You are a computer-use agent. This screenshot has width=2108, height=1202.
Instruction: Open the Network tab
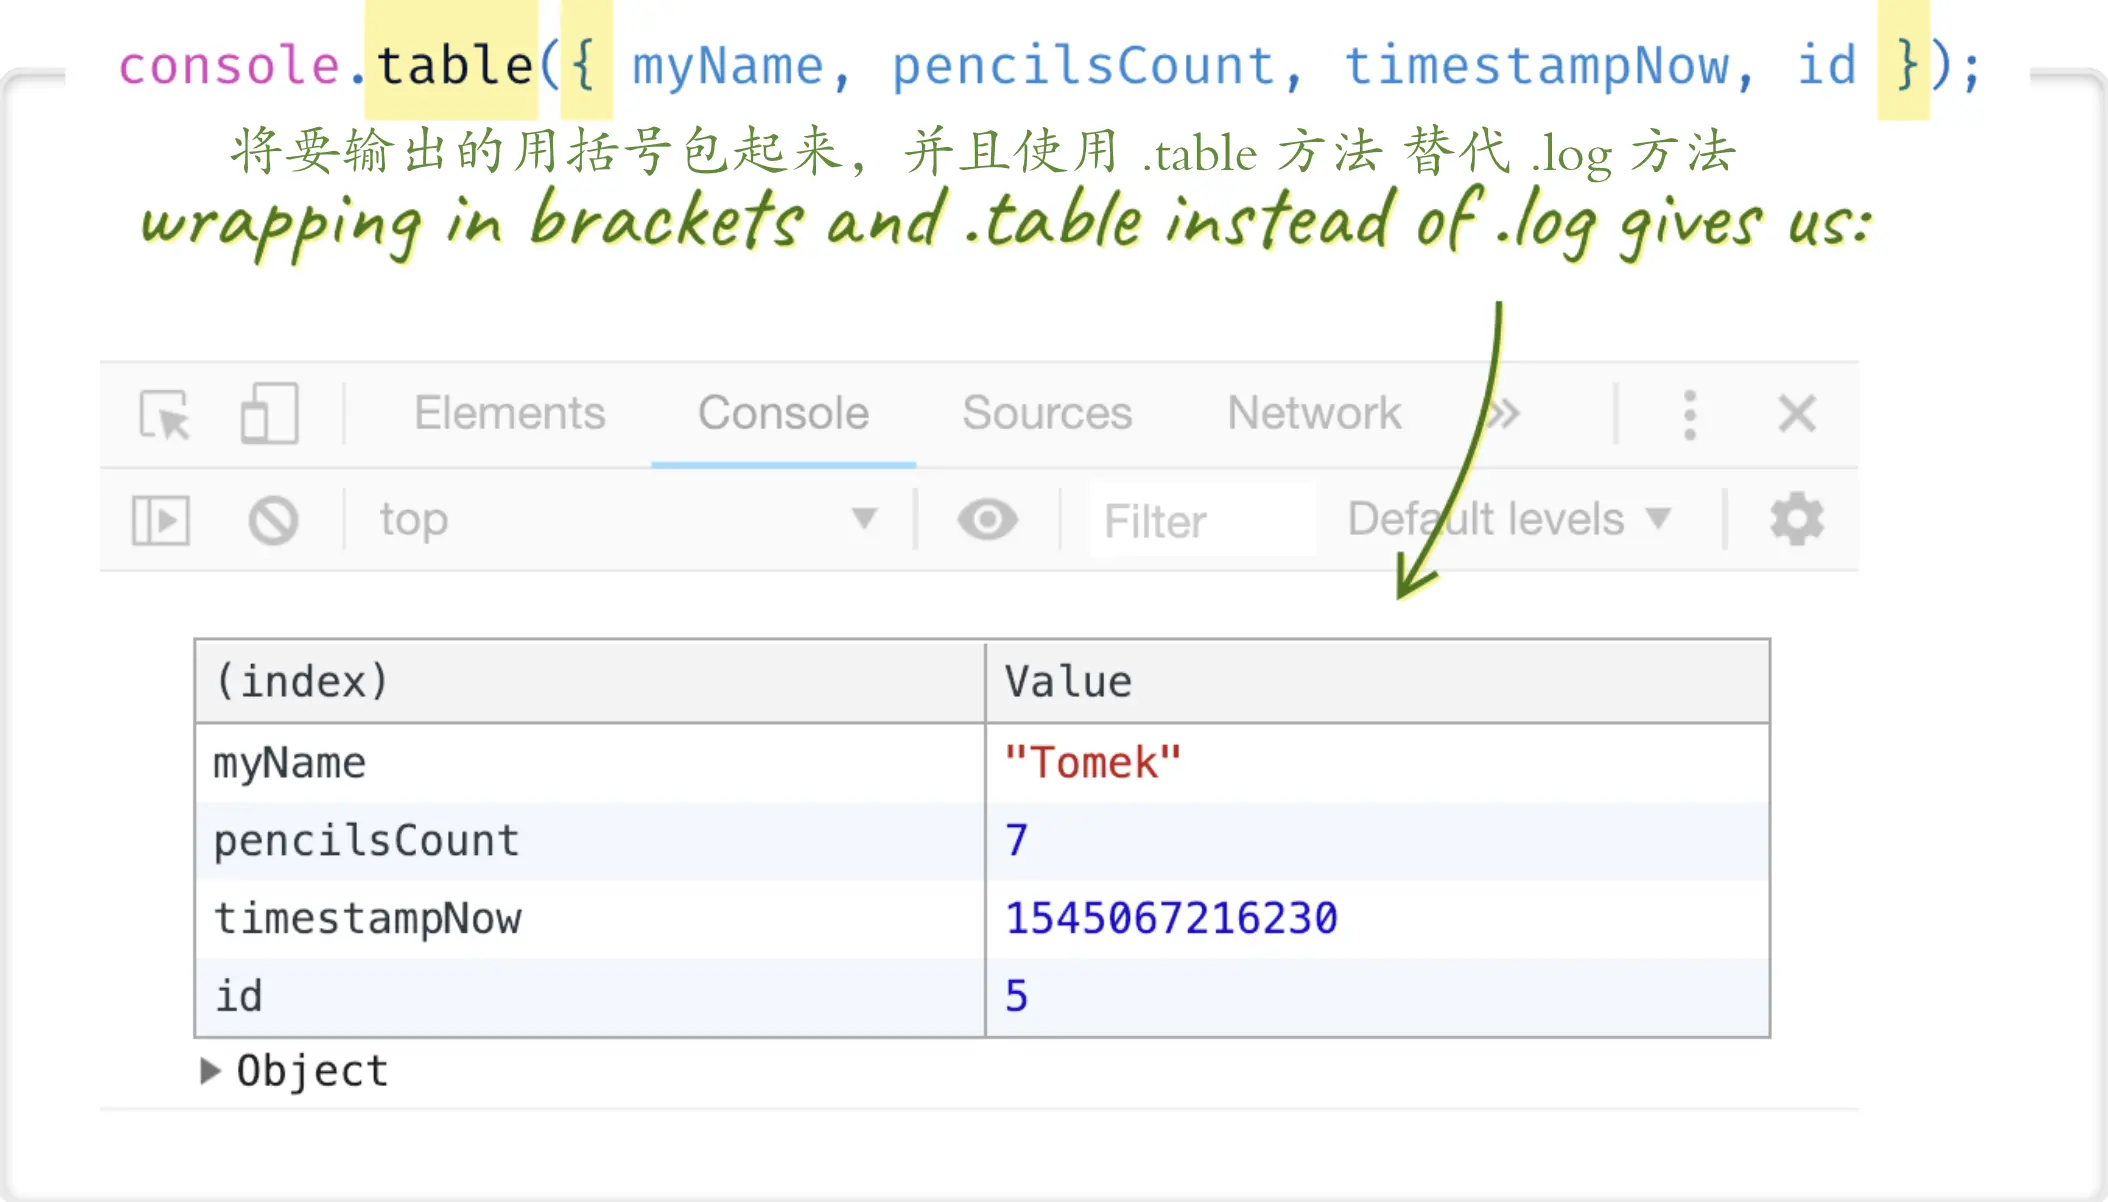coord(1314,414)
